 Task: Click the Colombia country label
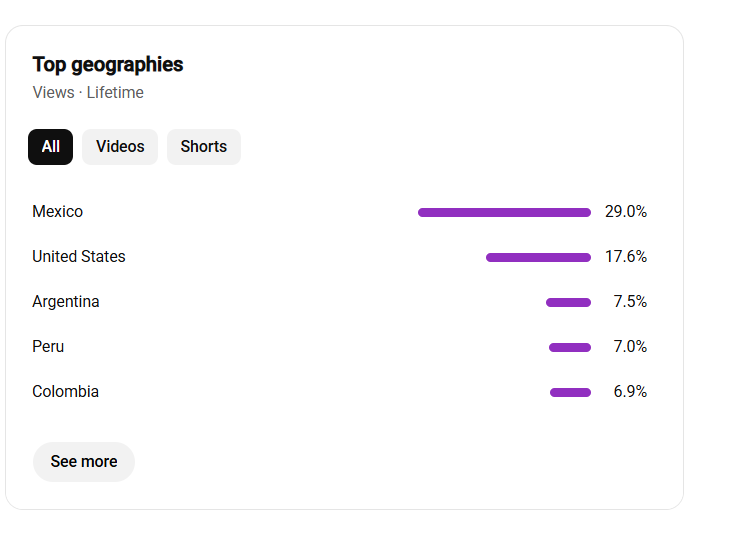[66, 392]
